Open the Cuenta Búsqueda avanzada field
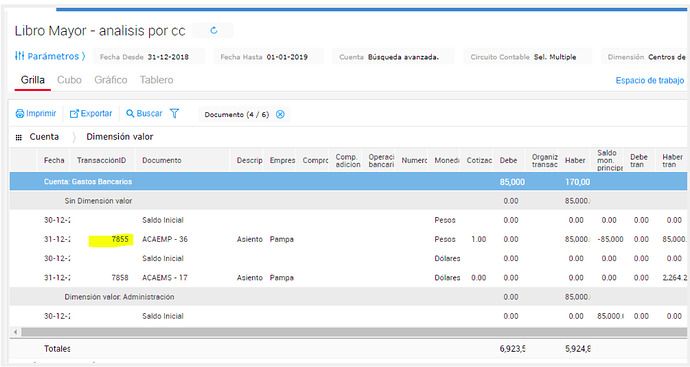This screenshot has width=690, height=367. click(393, 57)
